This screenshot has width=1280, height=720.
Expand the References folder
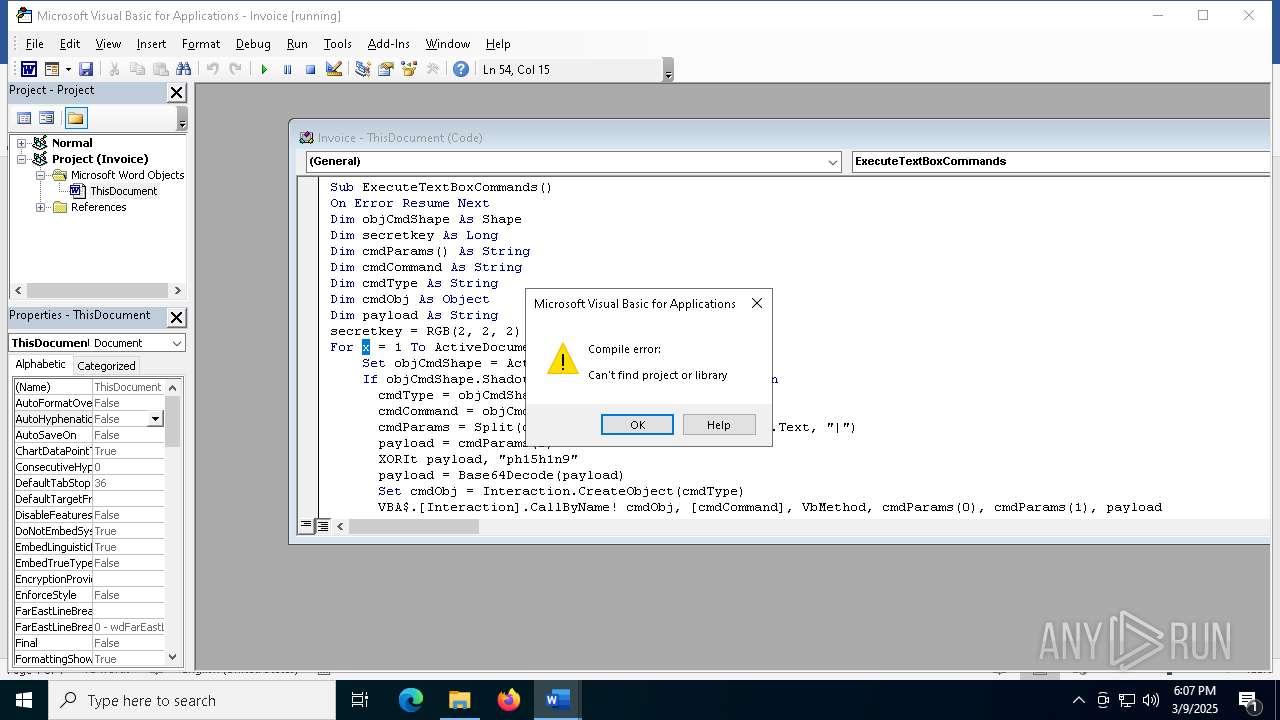pyautogui.click(x=41, y=207)
